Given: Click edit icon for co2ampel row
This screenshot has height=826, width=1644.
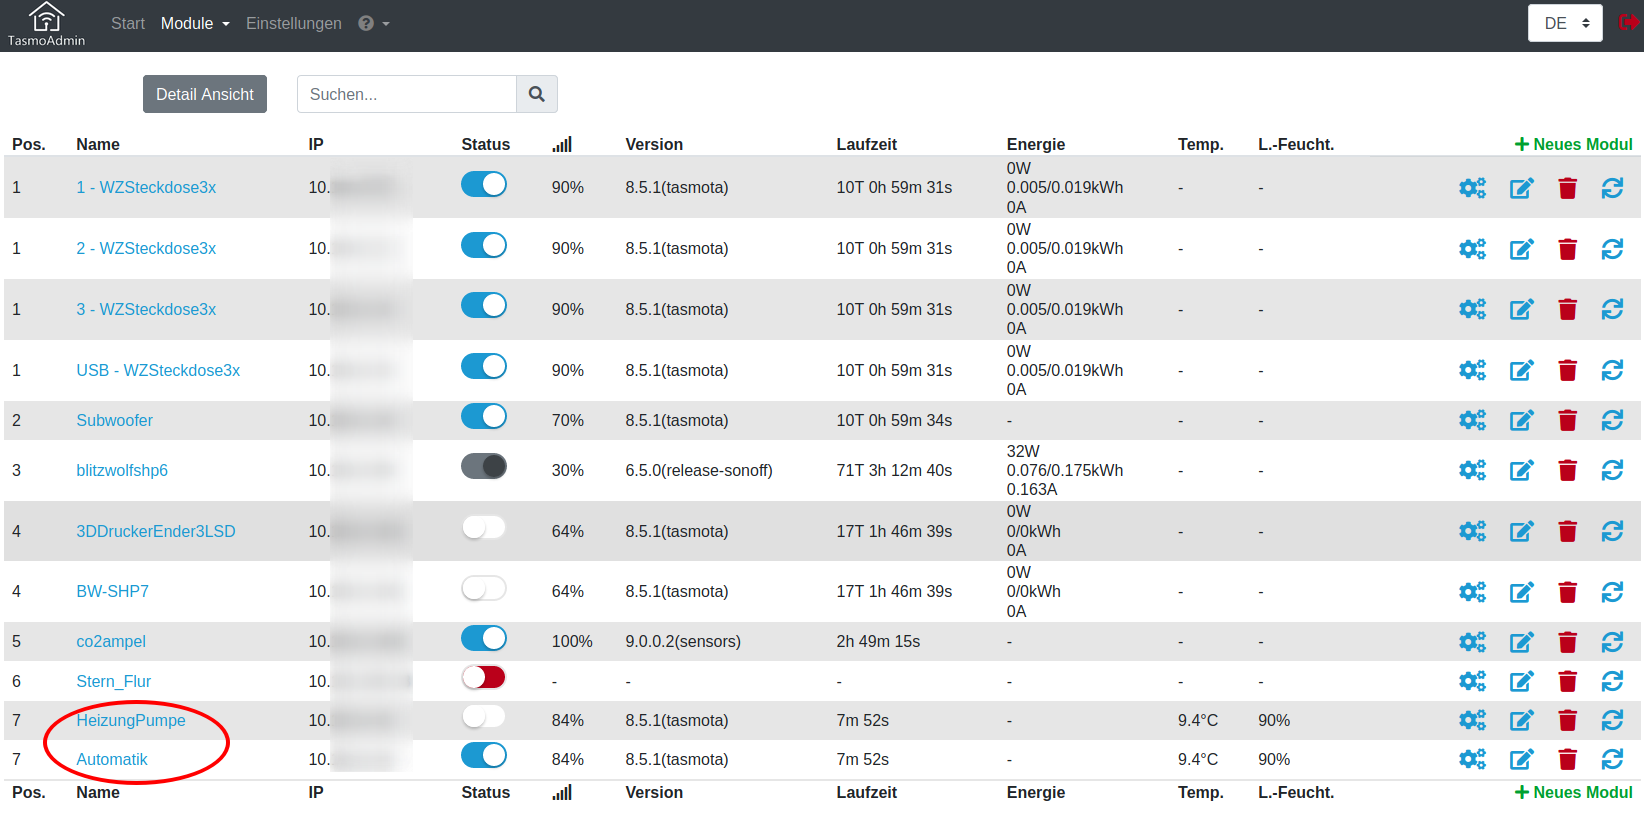Looking at the screenshot, I should (x=1521, y=642).
